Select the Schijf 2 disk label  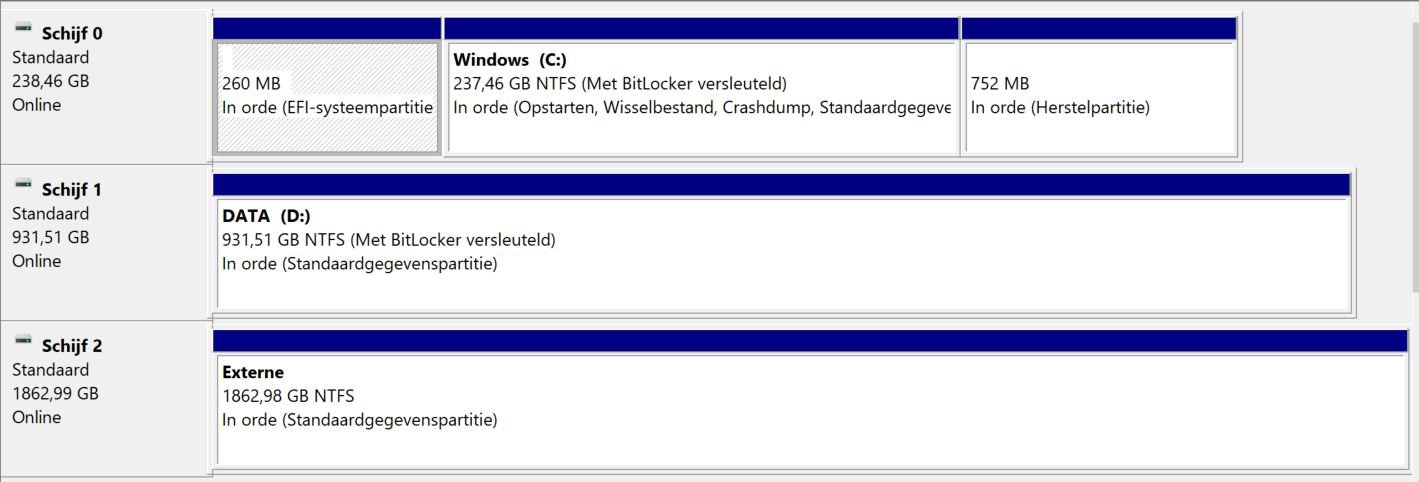[x=71, y=346]
